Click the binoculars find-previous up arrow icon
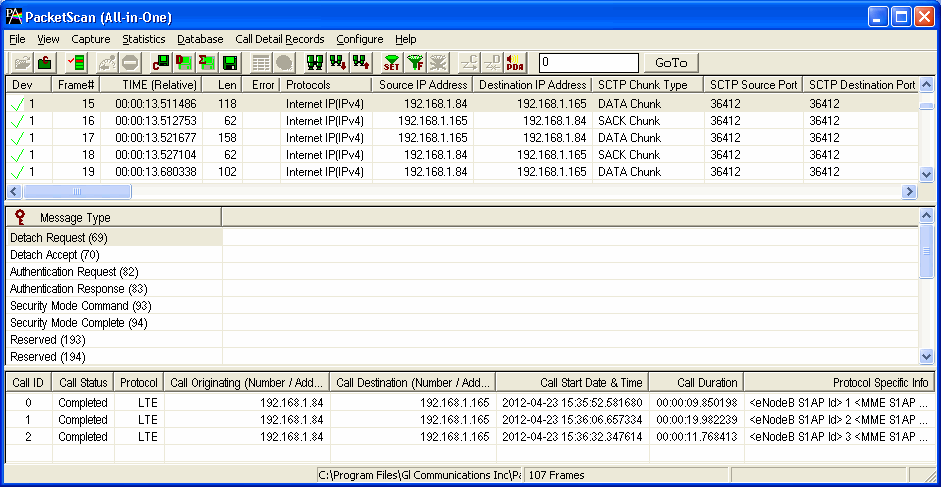Image resolution: width=941 pixels, height=487 pixels. coord(360,62)
